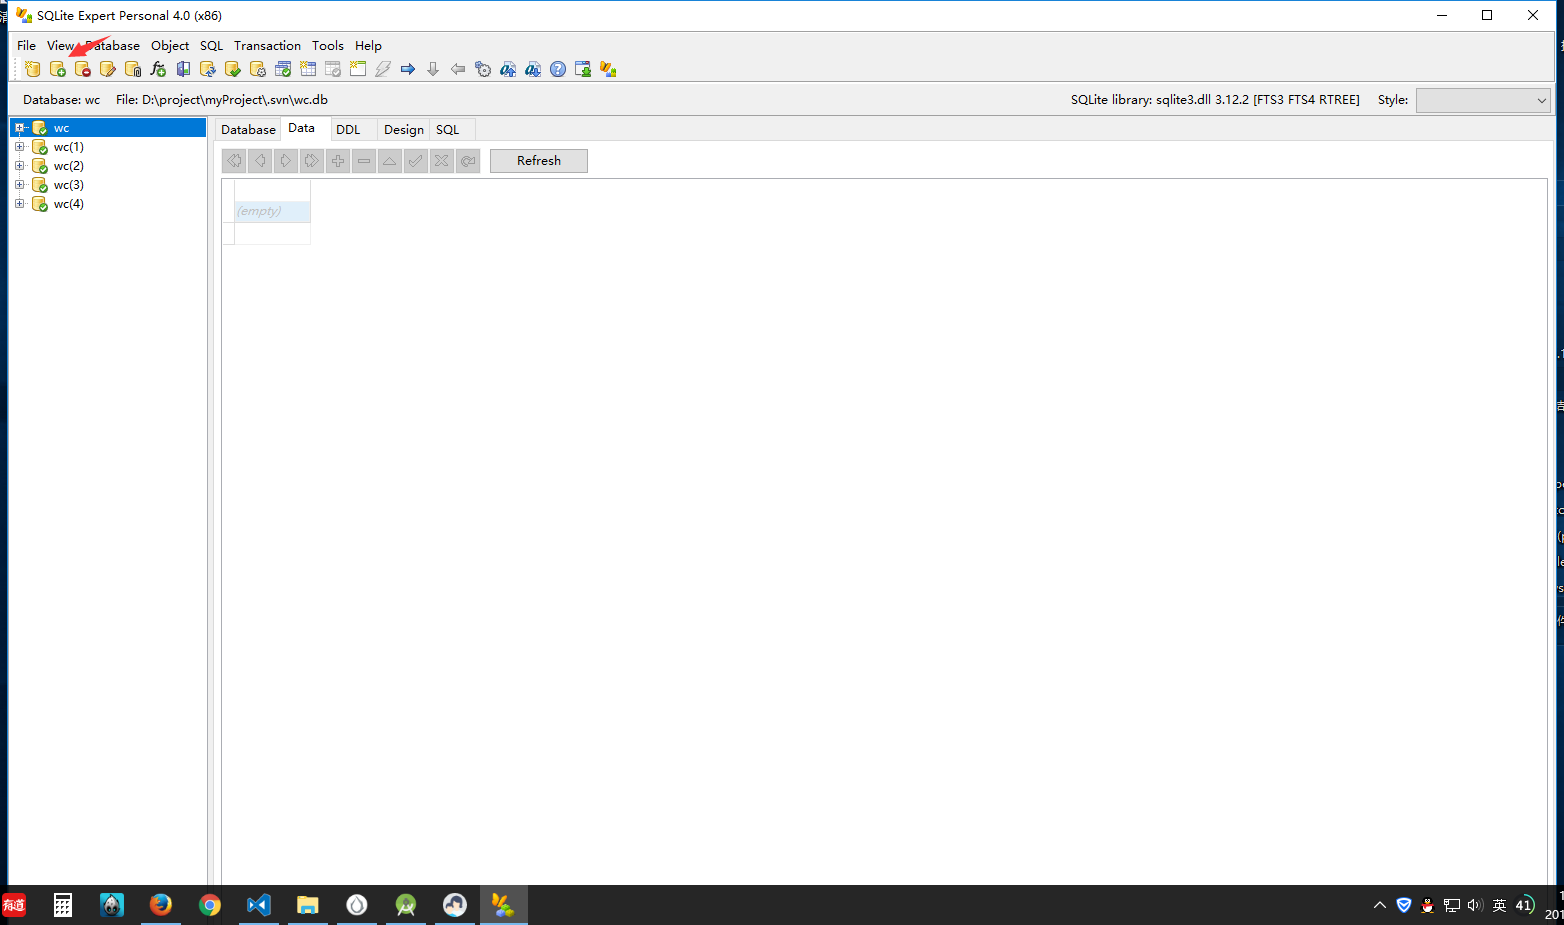Screen dimensions: 1564x925
Task: Click the delete record minus button
Action: click(364, 161)
